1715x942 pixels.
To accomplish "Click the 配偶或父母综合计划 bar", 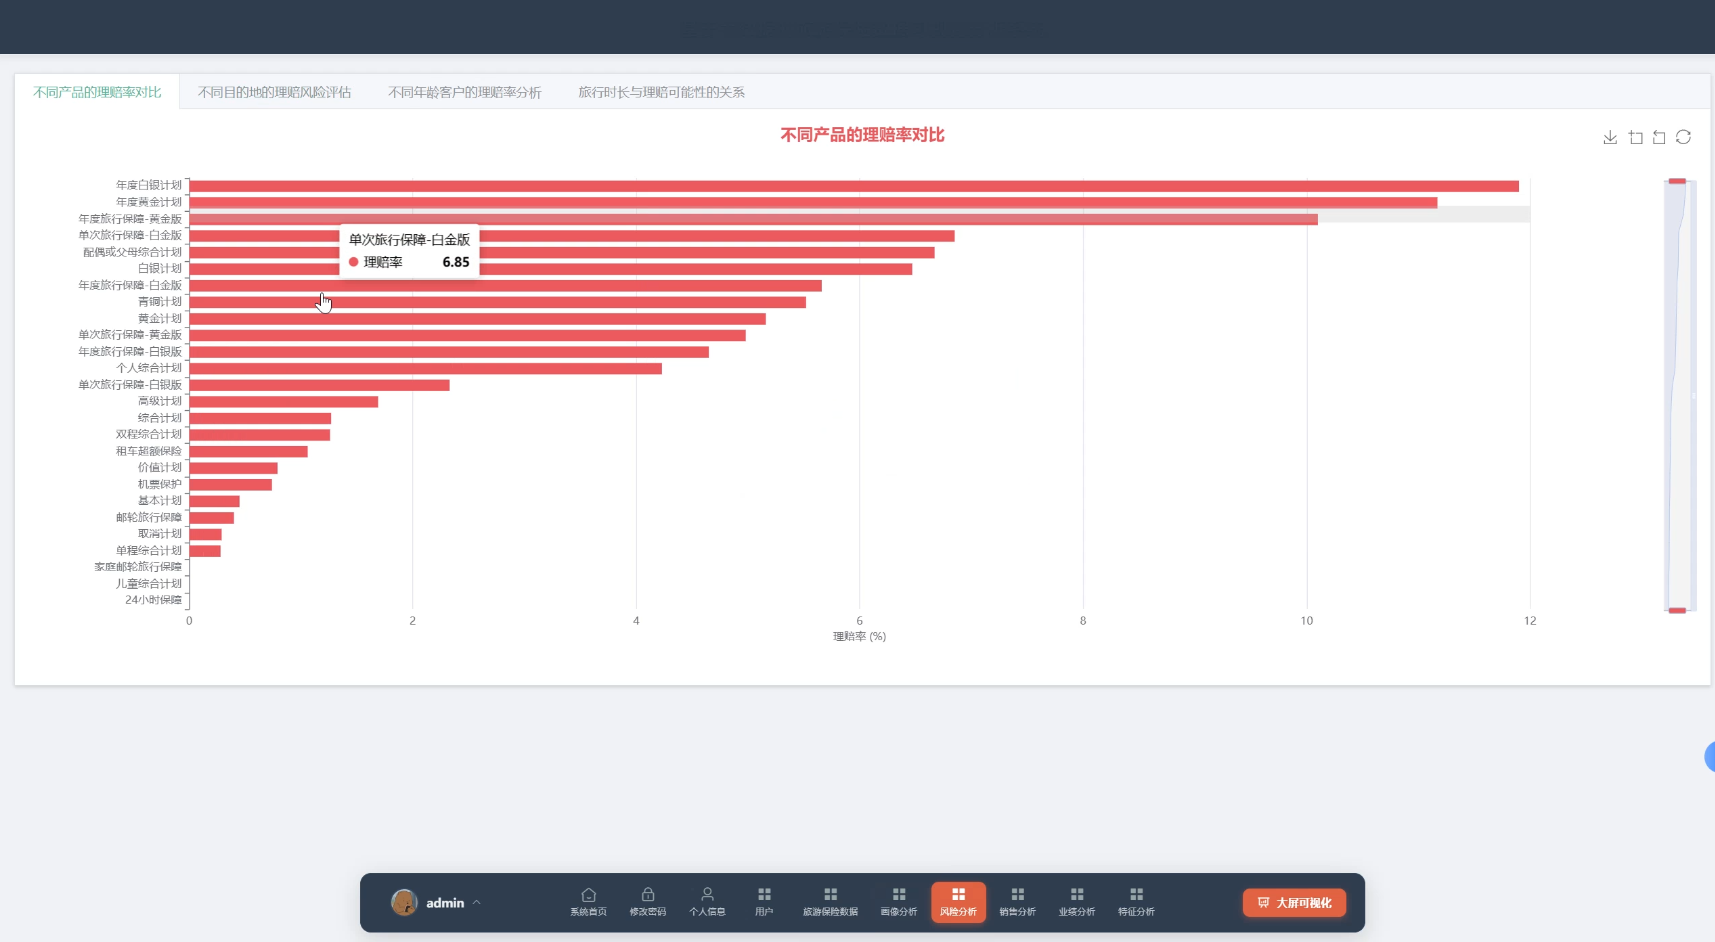I will tap(562, 252).
